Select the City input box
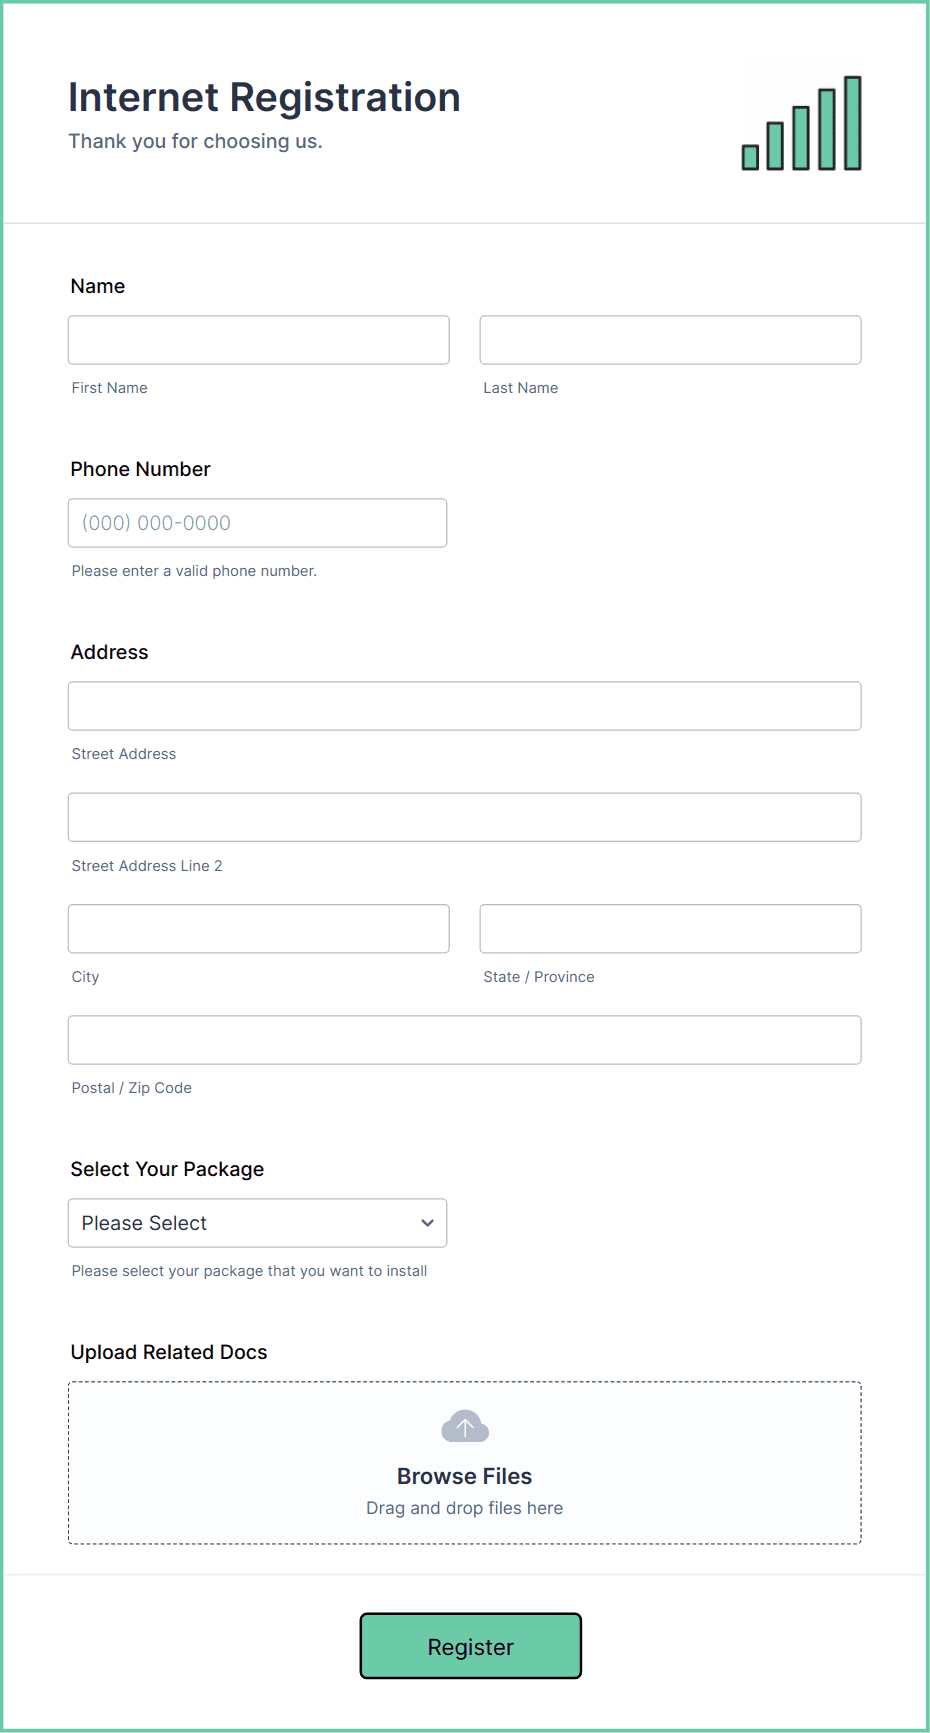This screenshot has width=930, height=1733. pos(258,928)
